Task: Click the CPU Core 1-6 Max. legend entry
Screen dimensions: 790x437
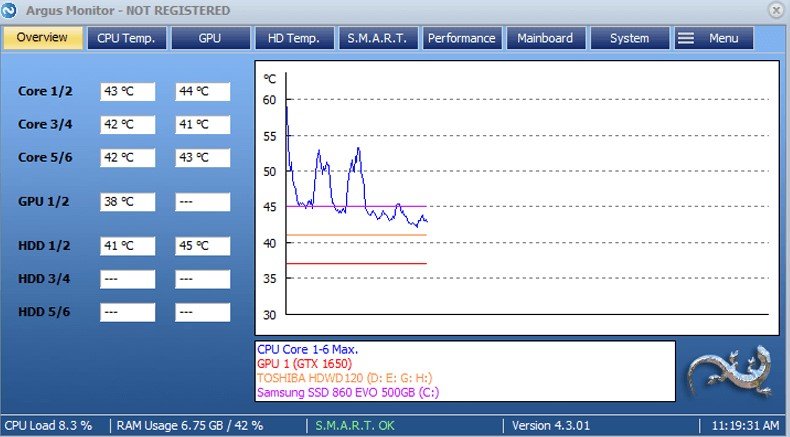Action: pos(307,350)
